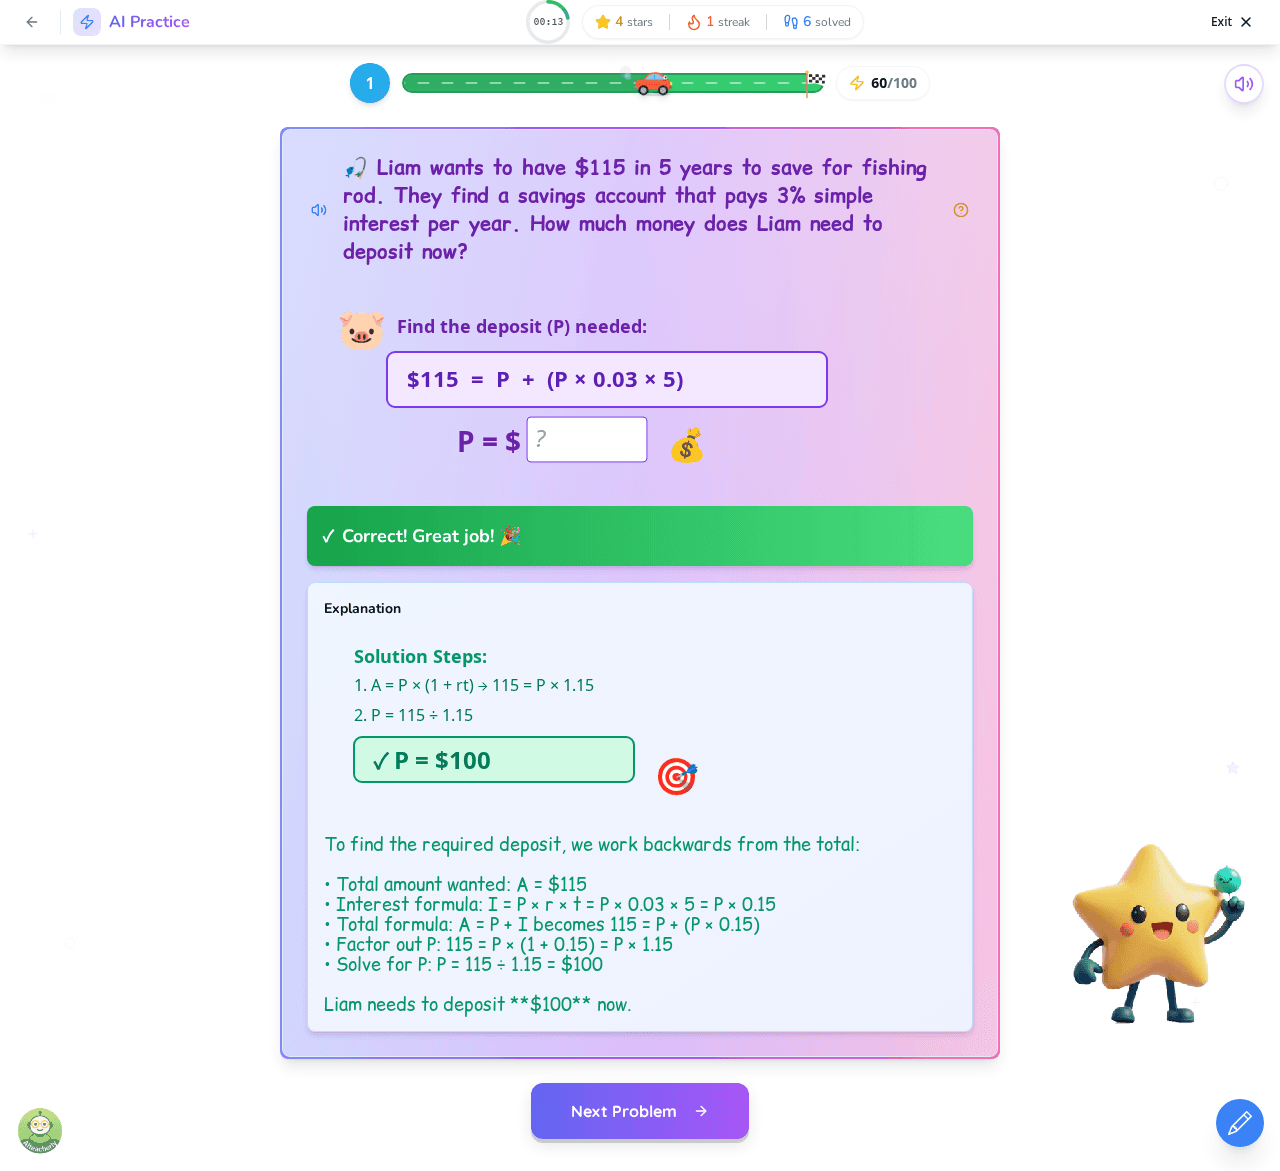
Task: View the 60/100 energy score
Action: pyautogui.click(x=883, y=83)
